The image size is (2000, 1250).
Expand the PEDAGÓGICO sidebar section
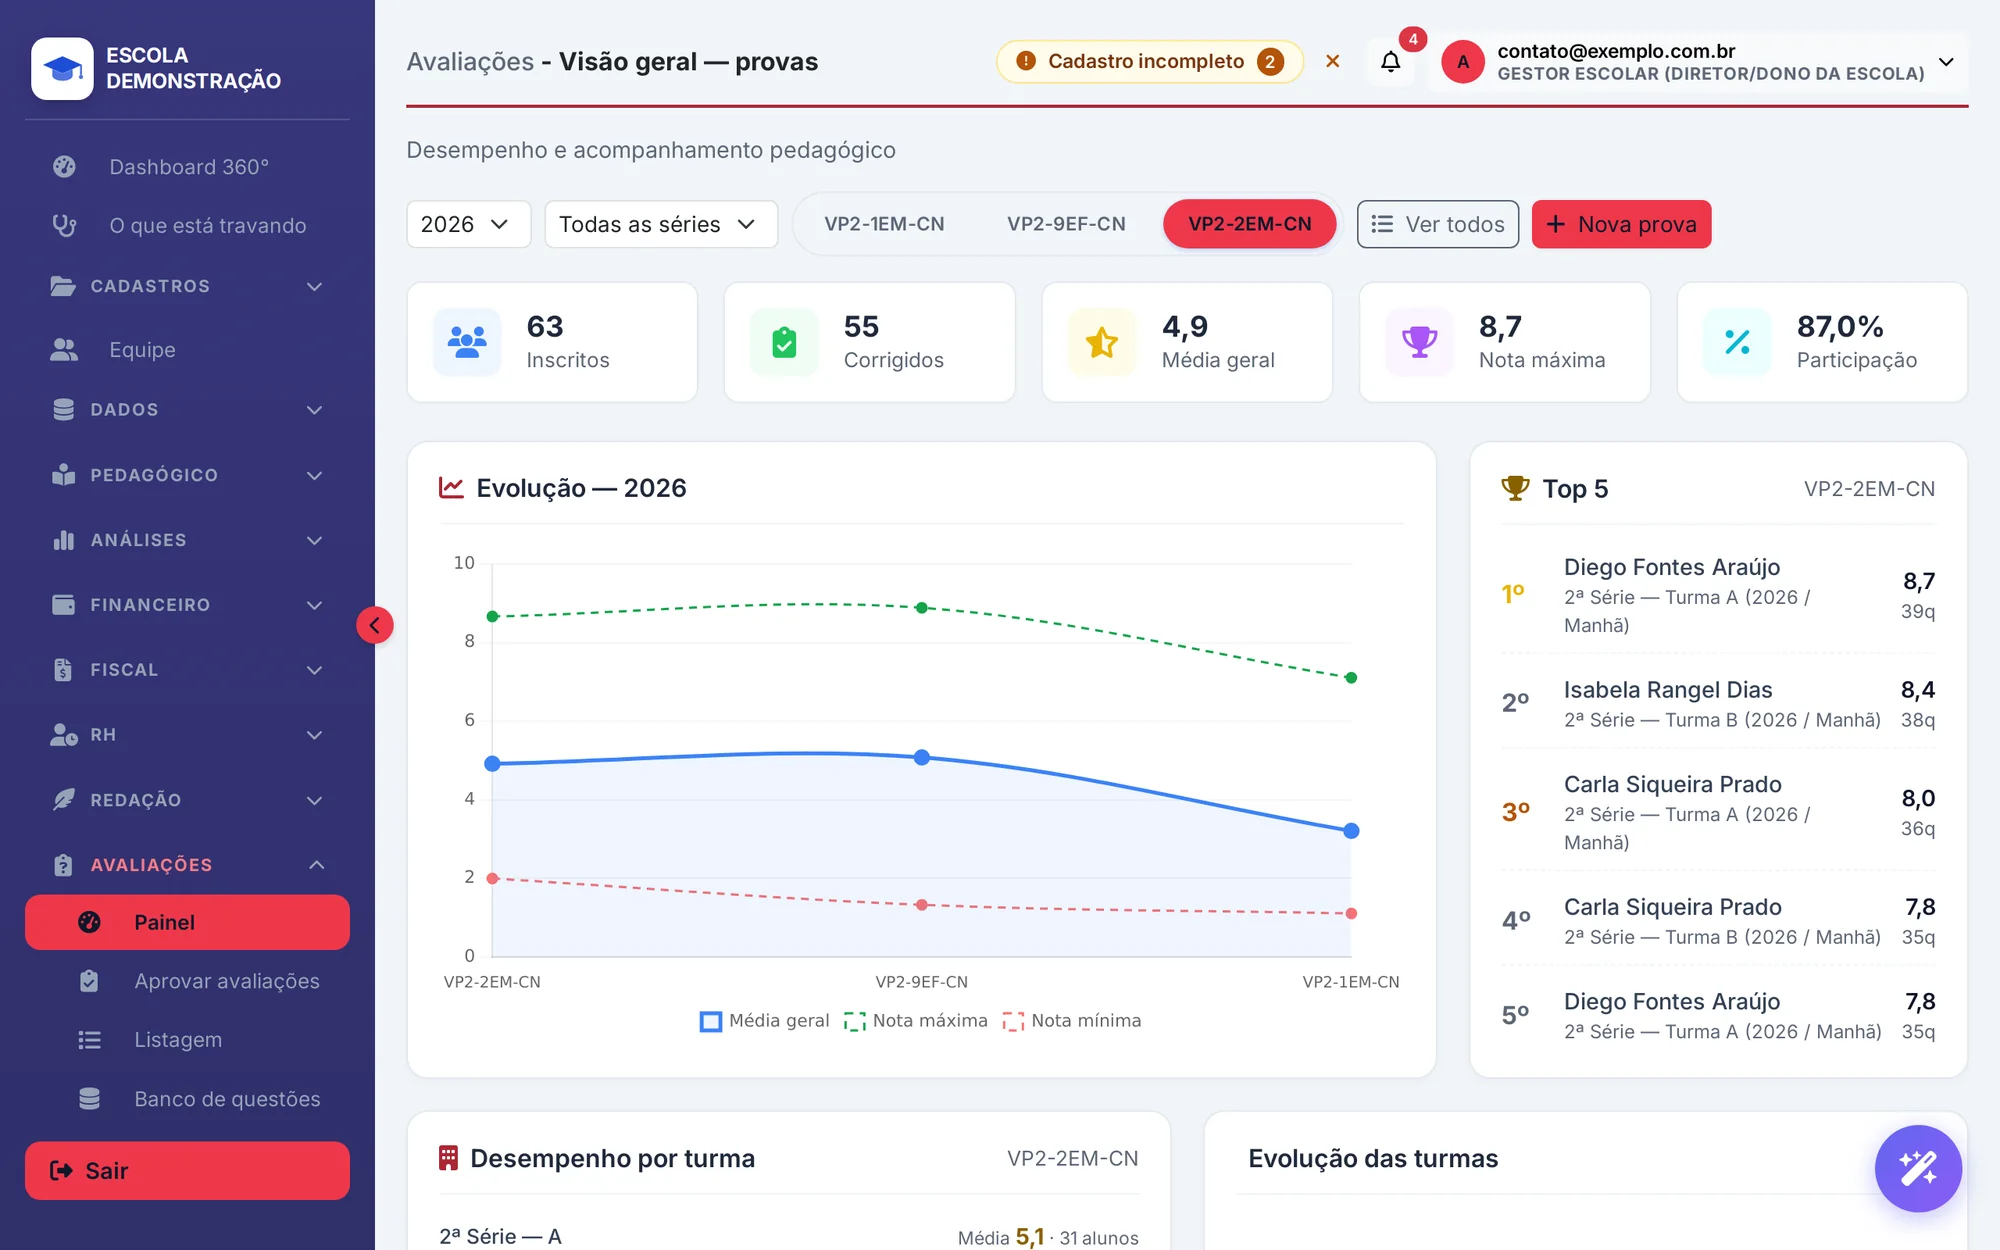187,475
